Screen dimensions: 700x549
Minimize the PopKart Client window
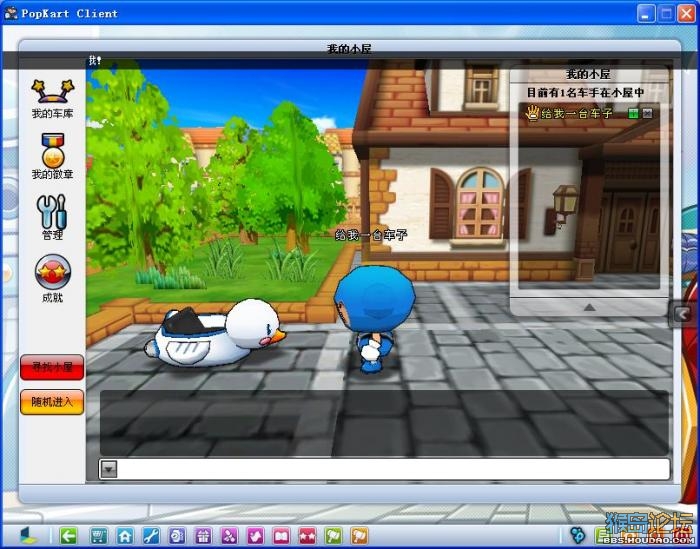[x=645, y=13]
